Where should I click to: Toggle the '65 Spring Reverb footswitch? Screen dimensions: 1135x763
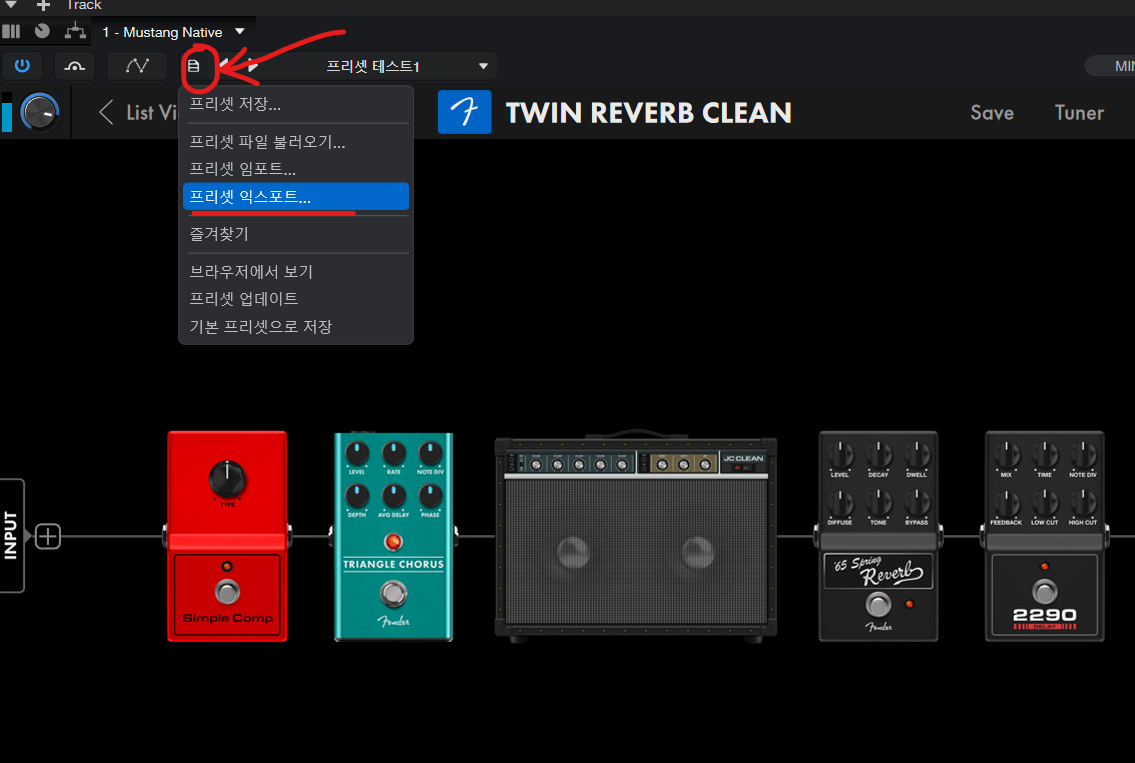pos(877,604)
